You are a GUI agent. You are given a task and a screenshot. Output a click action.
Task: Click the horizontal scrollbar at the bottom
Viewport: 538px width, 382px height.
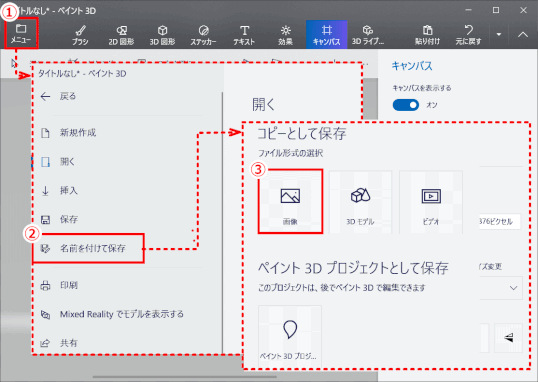point(185,377)
